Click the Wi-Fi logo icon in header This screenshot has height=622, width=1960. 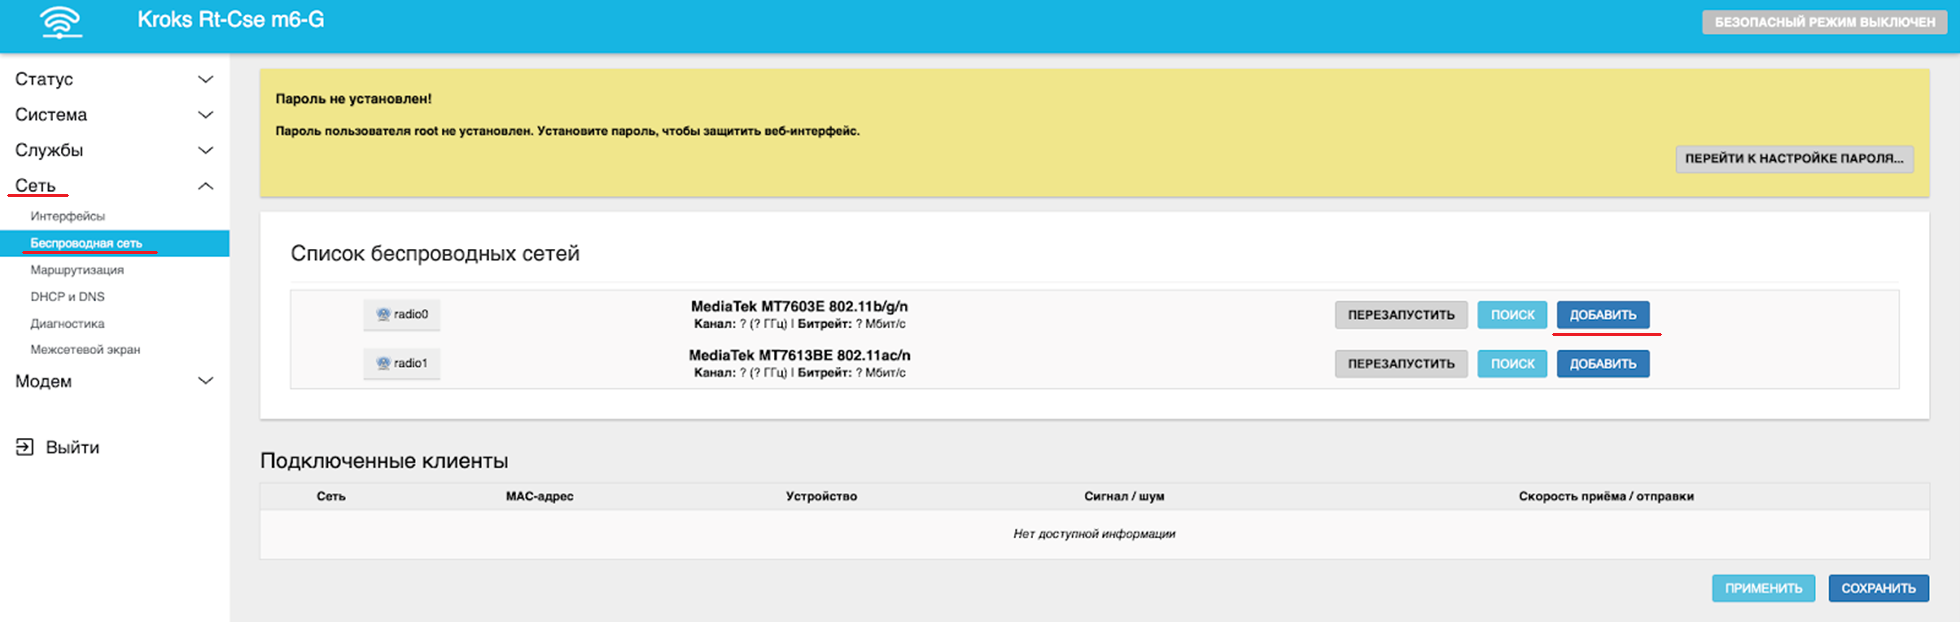coord(61,22)
